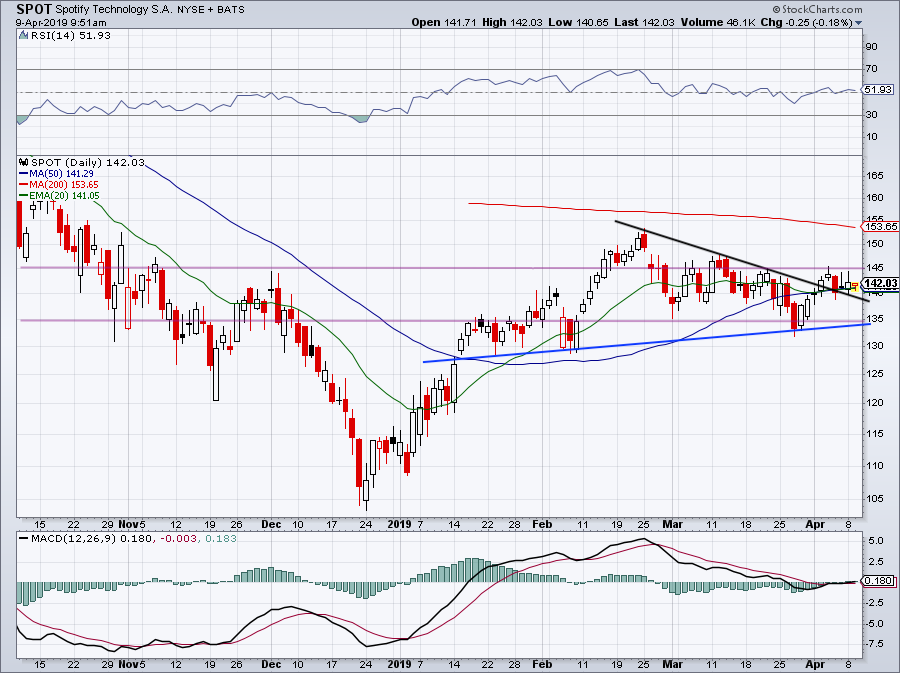Click the SPOT candlestick legend icon
Viewport: 900px width, 673px height.
pos(23,162)
